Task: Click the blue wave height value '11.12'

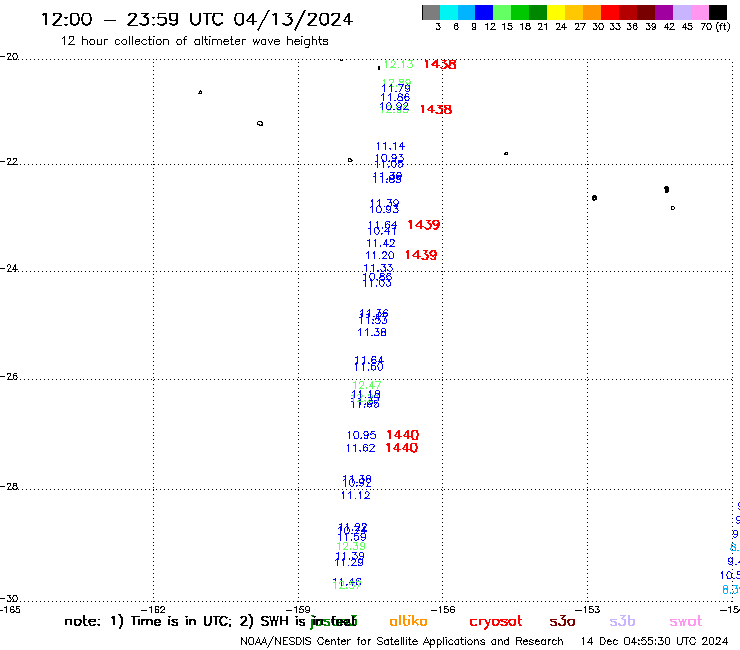Action: click(x=355, y=495)
